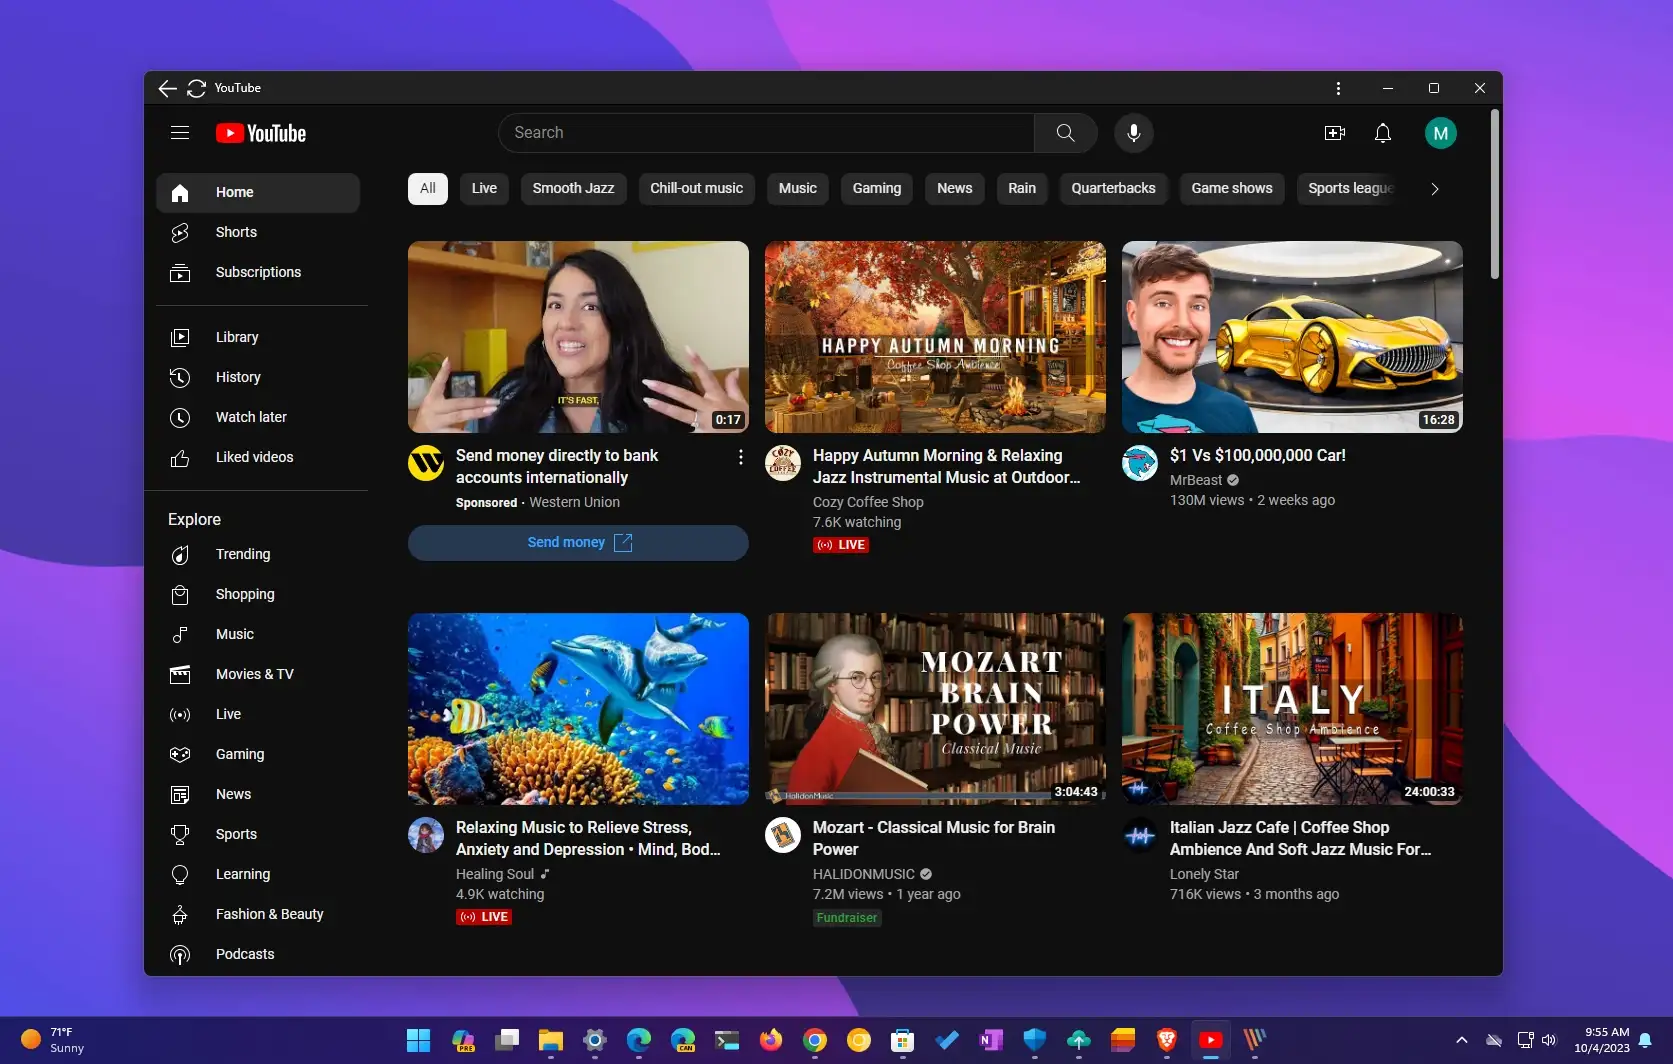Select the Watch later clock icon

181,418
